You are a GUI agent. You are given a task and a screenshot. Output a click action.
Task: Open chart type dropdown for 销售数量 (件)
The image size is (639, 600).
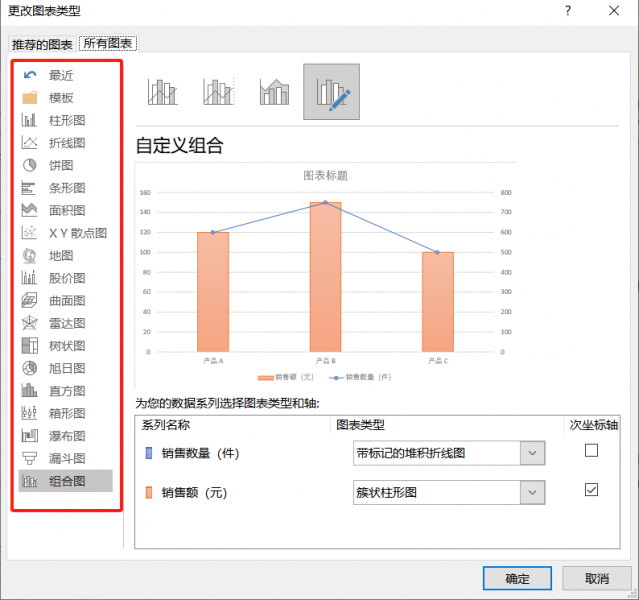tap(532, 453)
